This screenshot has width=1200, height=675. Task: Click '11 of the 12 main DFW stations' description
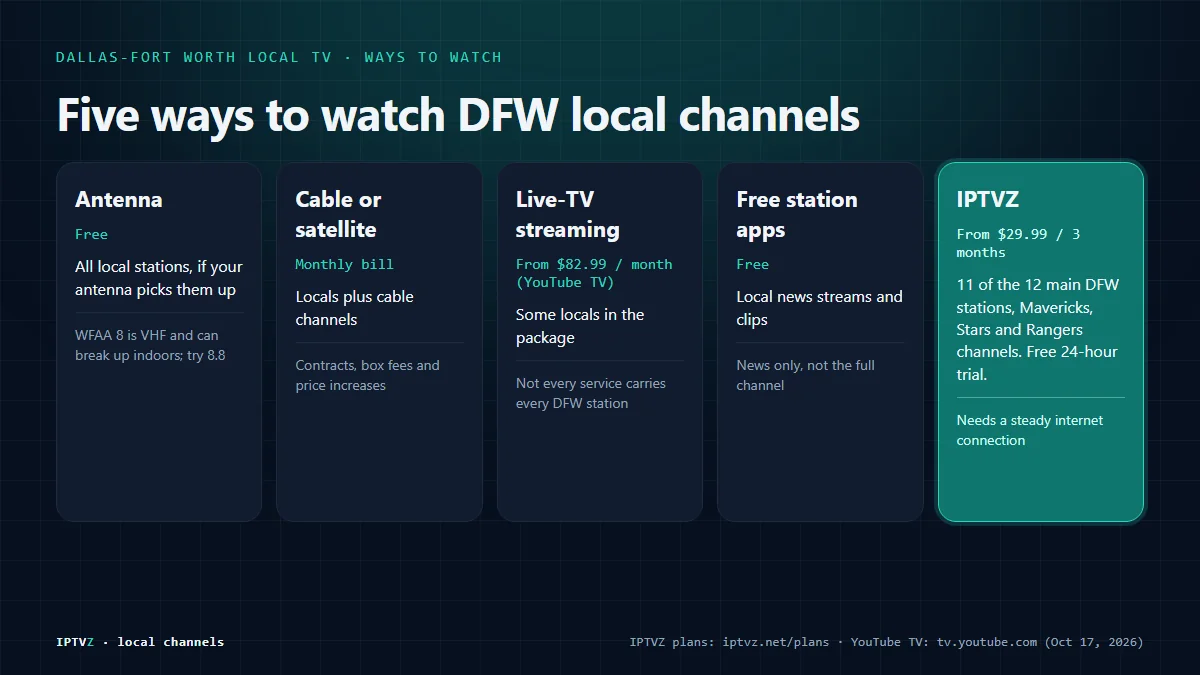click(x=1037, y=329)
